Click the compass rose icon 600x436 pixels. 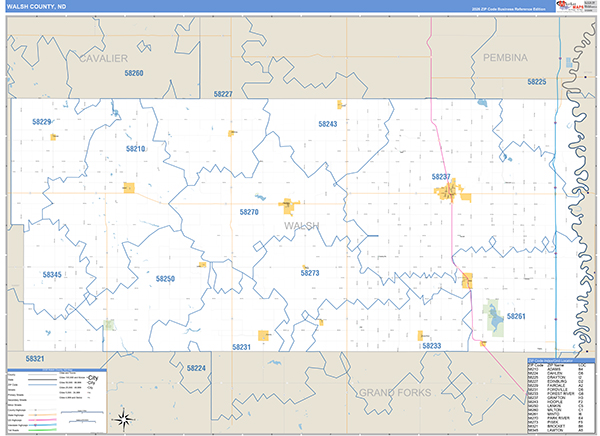[x=122, y=417]
